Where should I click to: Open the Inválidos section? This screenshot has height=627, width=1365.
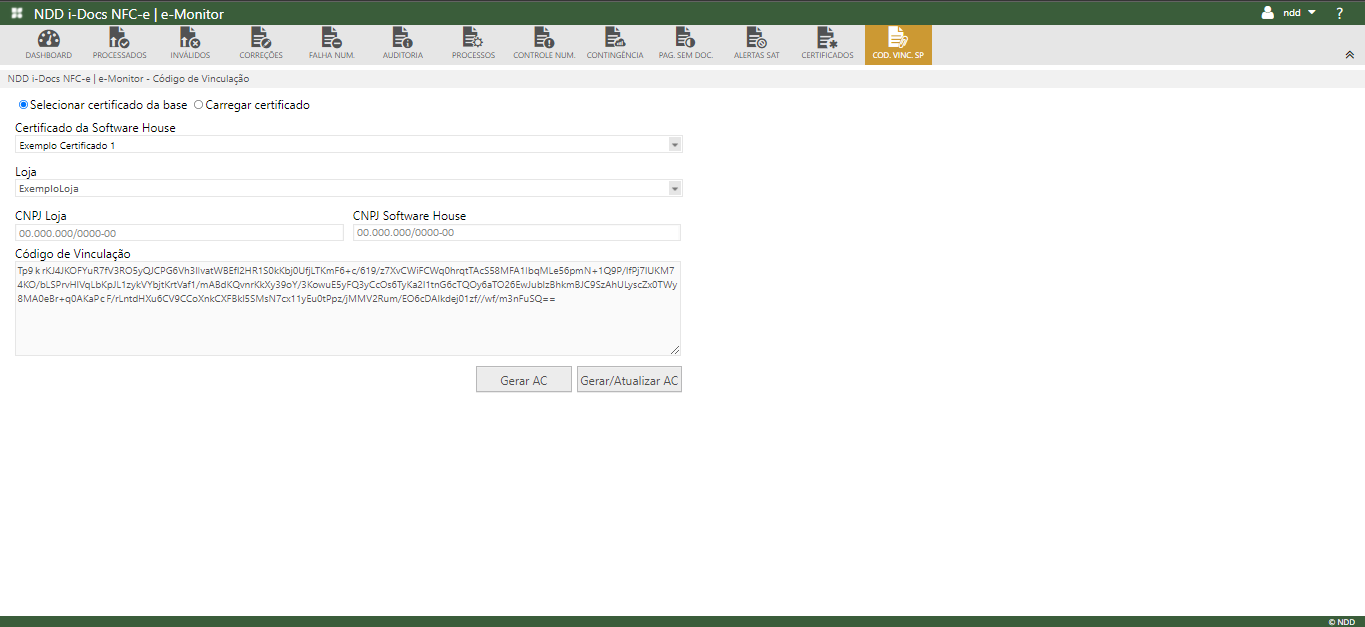(190, 45)
